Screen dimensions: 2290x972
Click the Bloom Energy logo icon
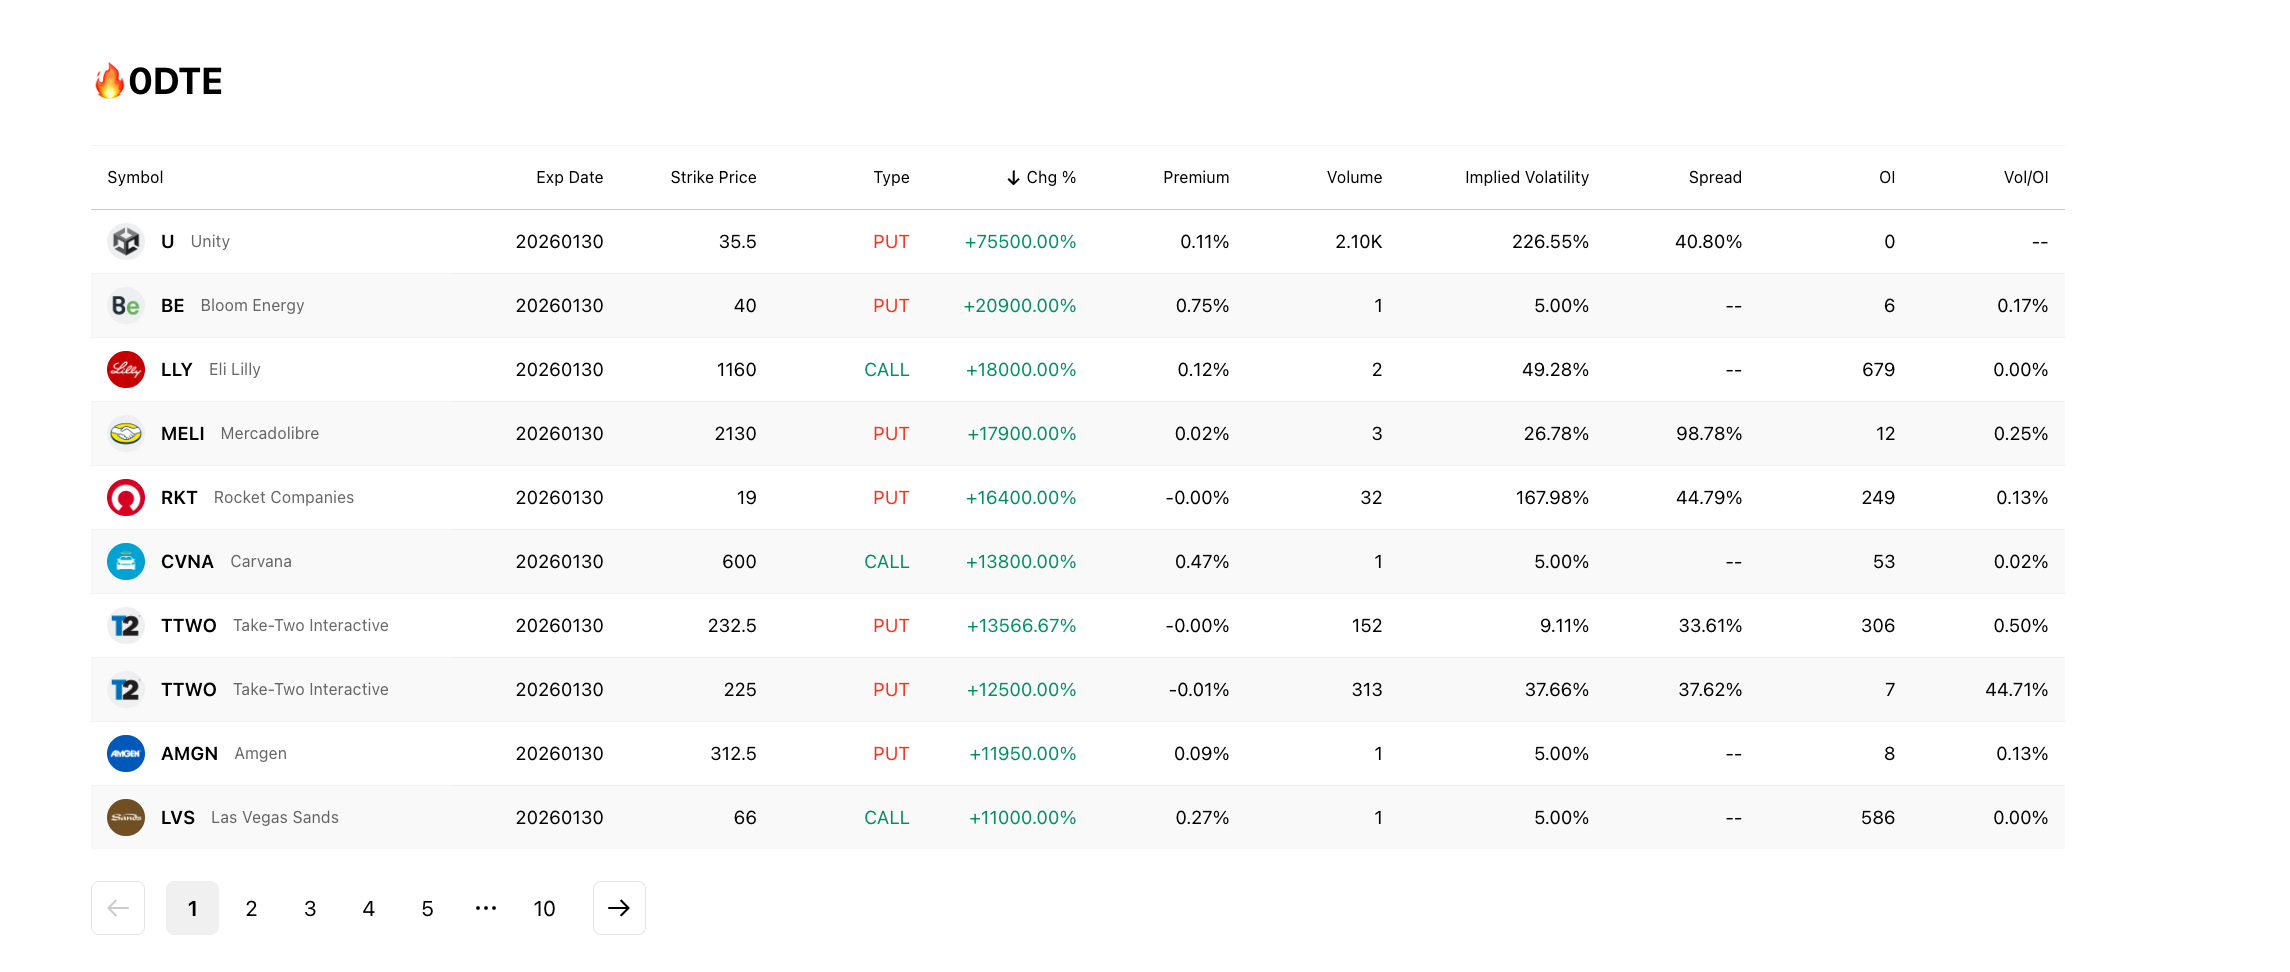click(x=126, y=305)
